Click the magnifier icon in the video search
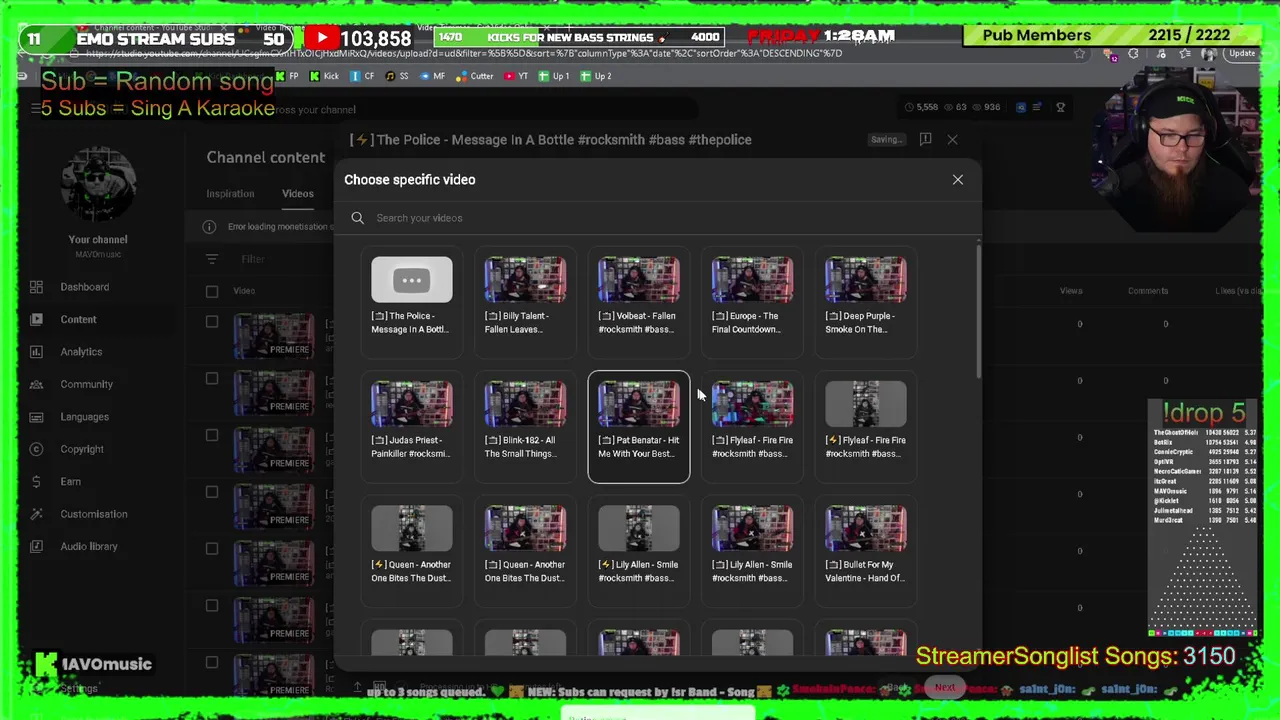Image resolution: width=1280 pixels, height=720 pixels. click(357, 218)
